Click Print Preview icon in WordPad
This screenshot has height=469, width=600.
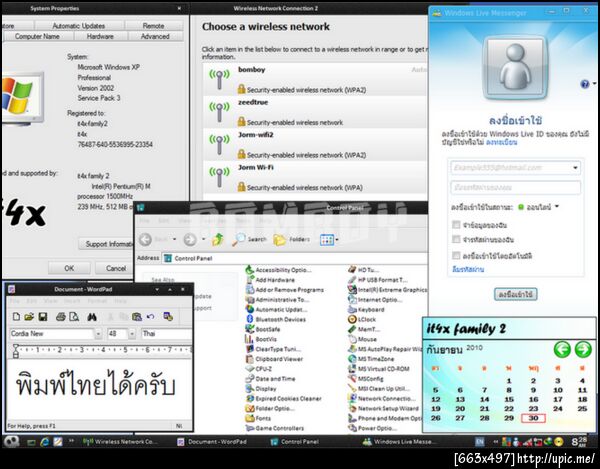74,317
